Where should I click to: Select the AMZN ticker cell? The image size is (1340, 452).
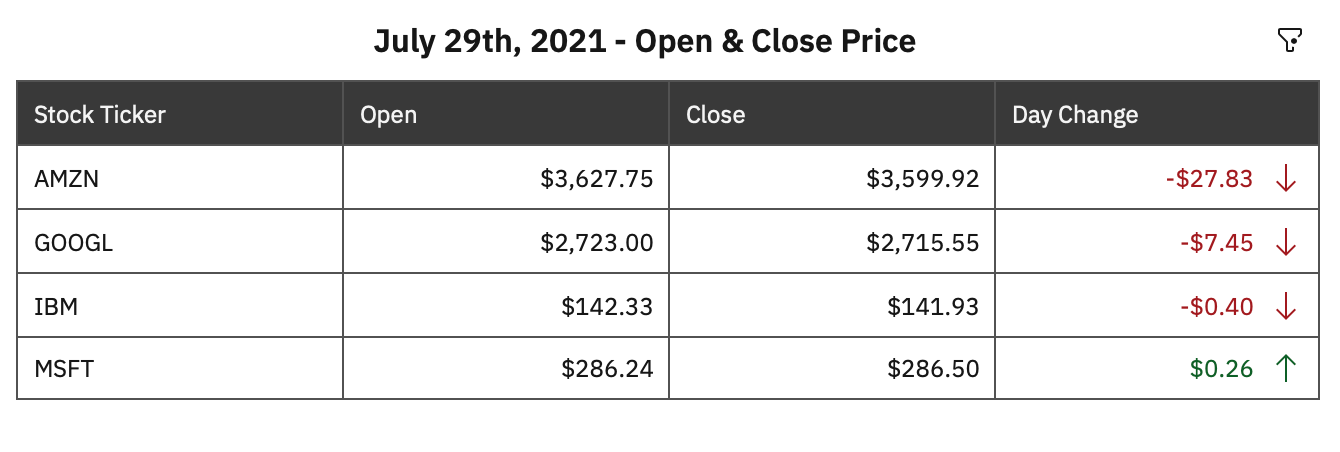66,178
